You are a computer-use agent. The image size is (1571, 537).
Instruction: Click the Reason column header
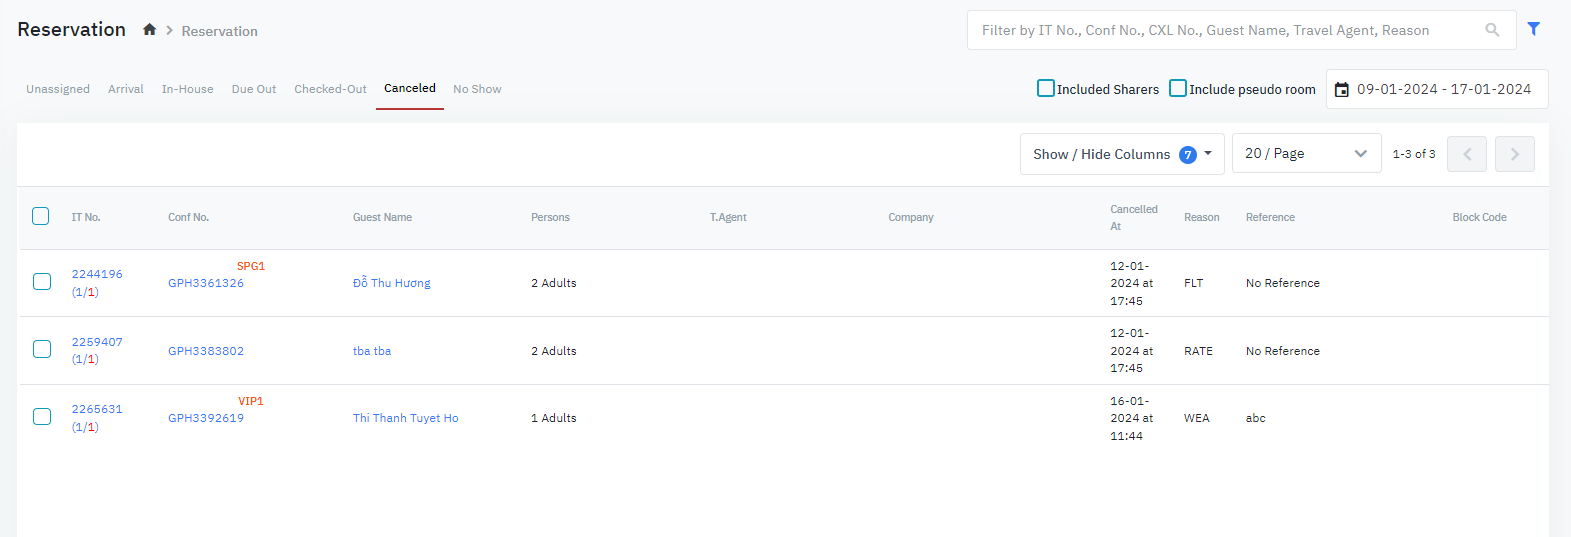[x=1202, y=217]
